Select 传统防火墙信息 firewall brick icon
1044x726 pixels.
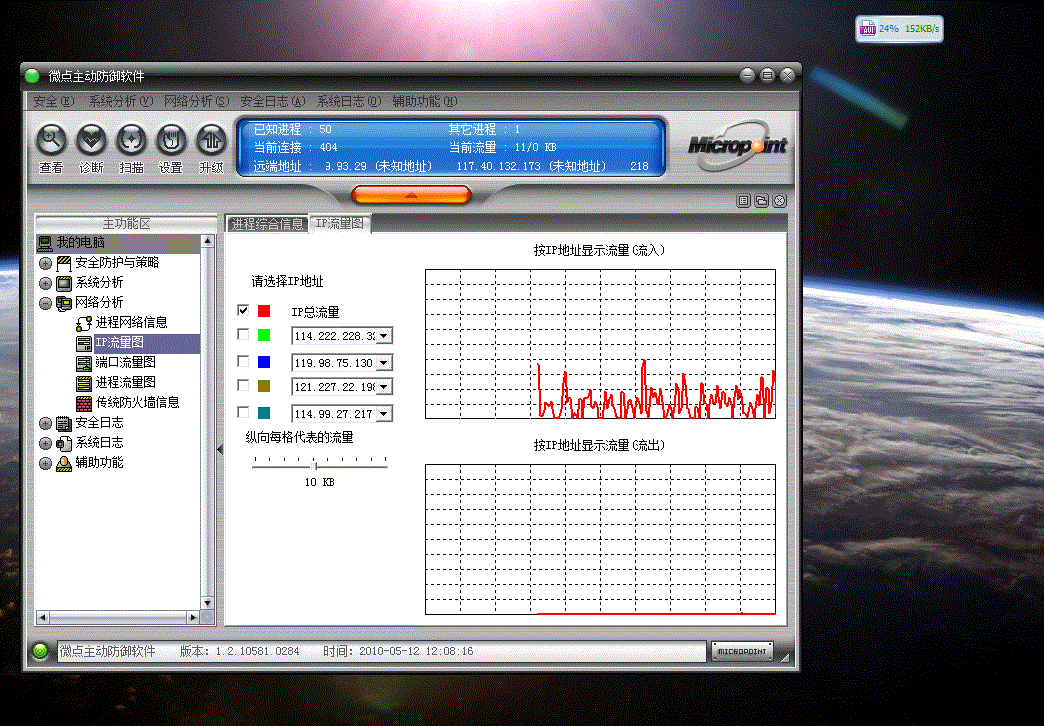(x=85, y=402)
